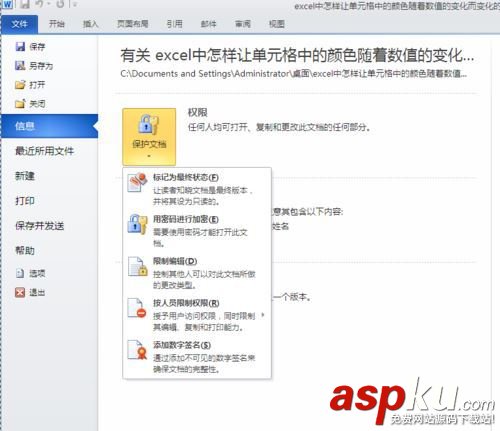Screen dimensions: 500x431
Task: Click the 权限 (Permissions) heading
Action: tap(198, 113)
